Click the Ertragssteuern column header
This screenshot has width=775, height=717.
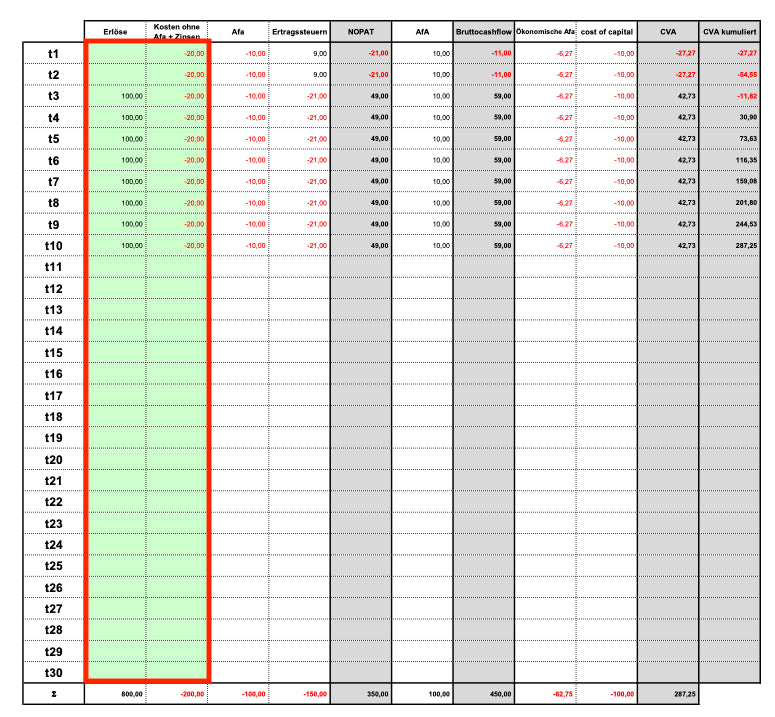(x=300, y=32)
